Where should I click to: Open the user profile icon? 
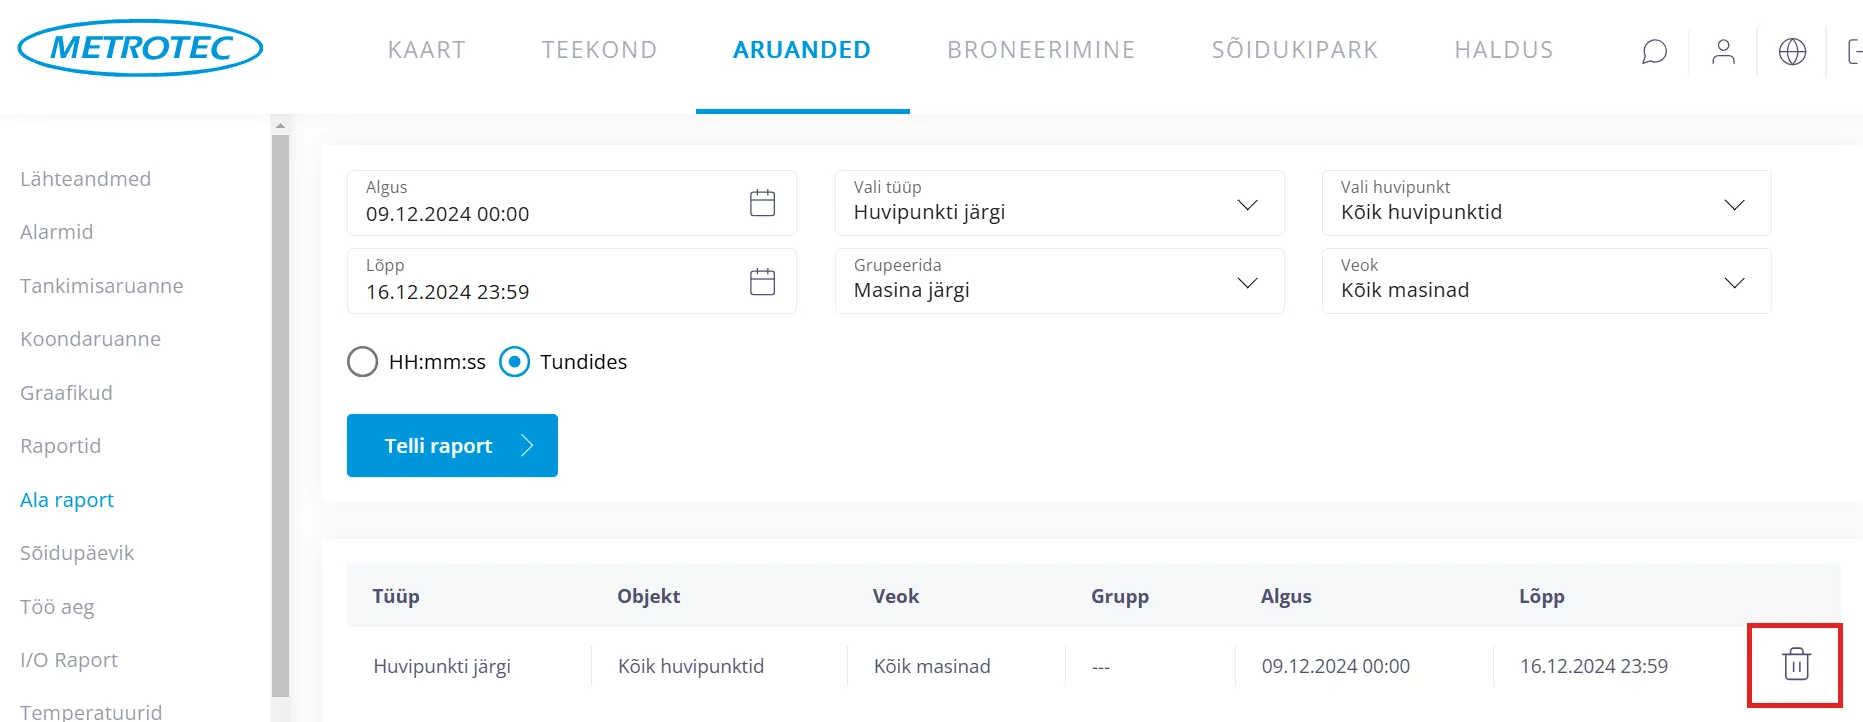tap(1723, 51)
